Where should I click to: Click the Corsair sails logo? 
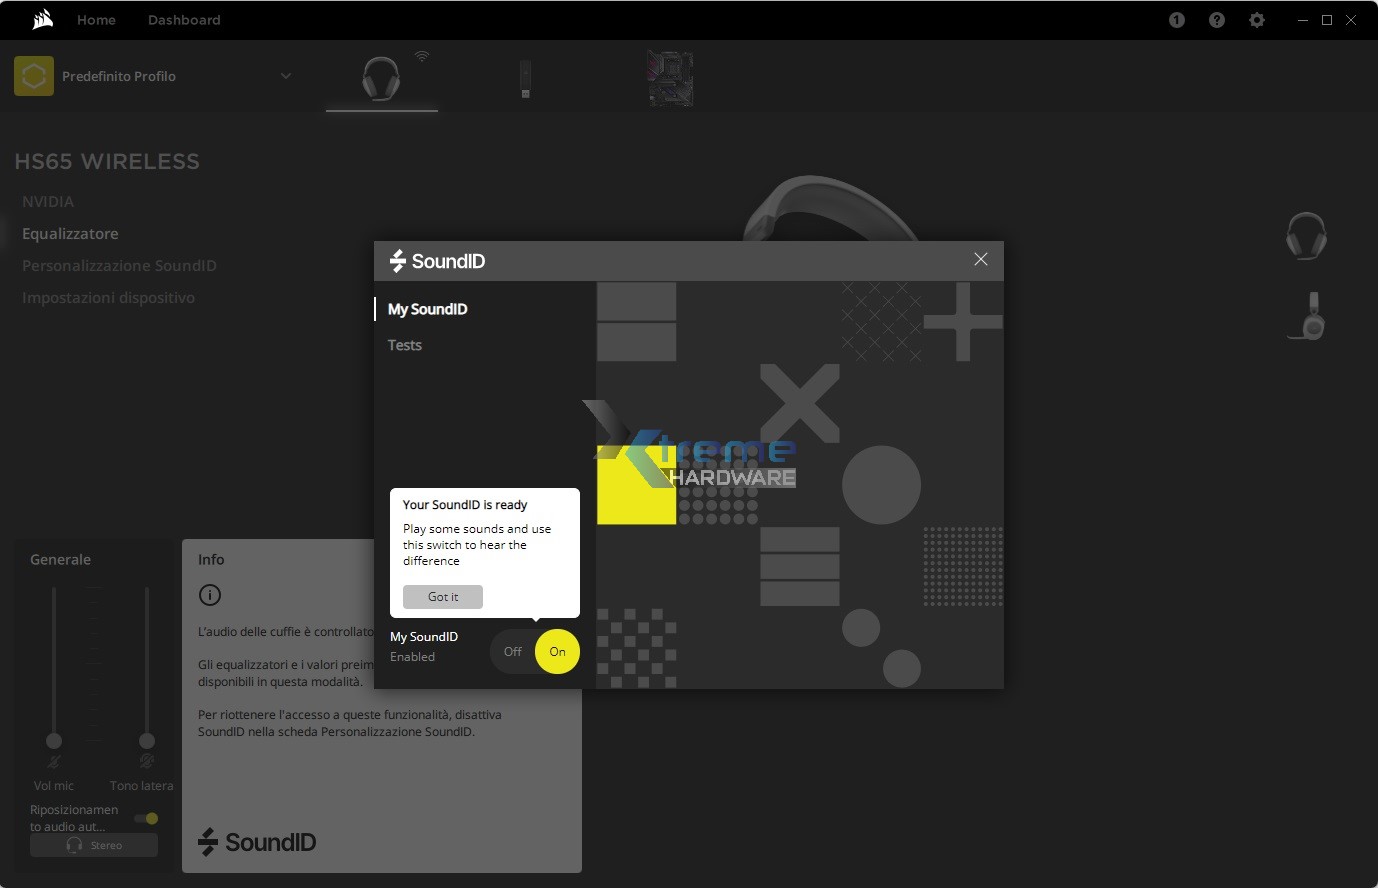click(x=42, y=20)
